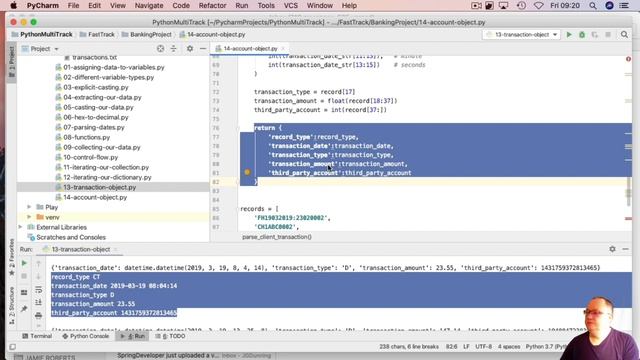Viewport: 640px width, 360px height.
Task: Click locate/scroll-from-source target icon in Project panel
Action: click(160, 49)
